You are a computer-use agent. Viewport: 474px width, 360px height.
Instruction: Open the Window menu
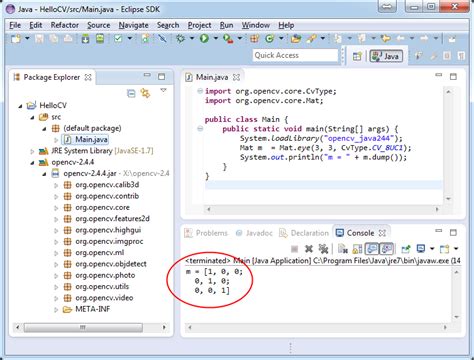256,25
